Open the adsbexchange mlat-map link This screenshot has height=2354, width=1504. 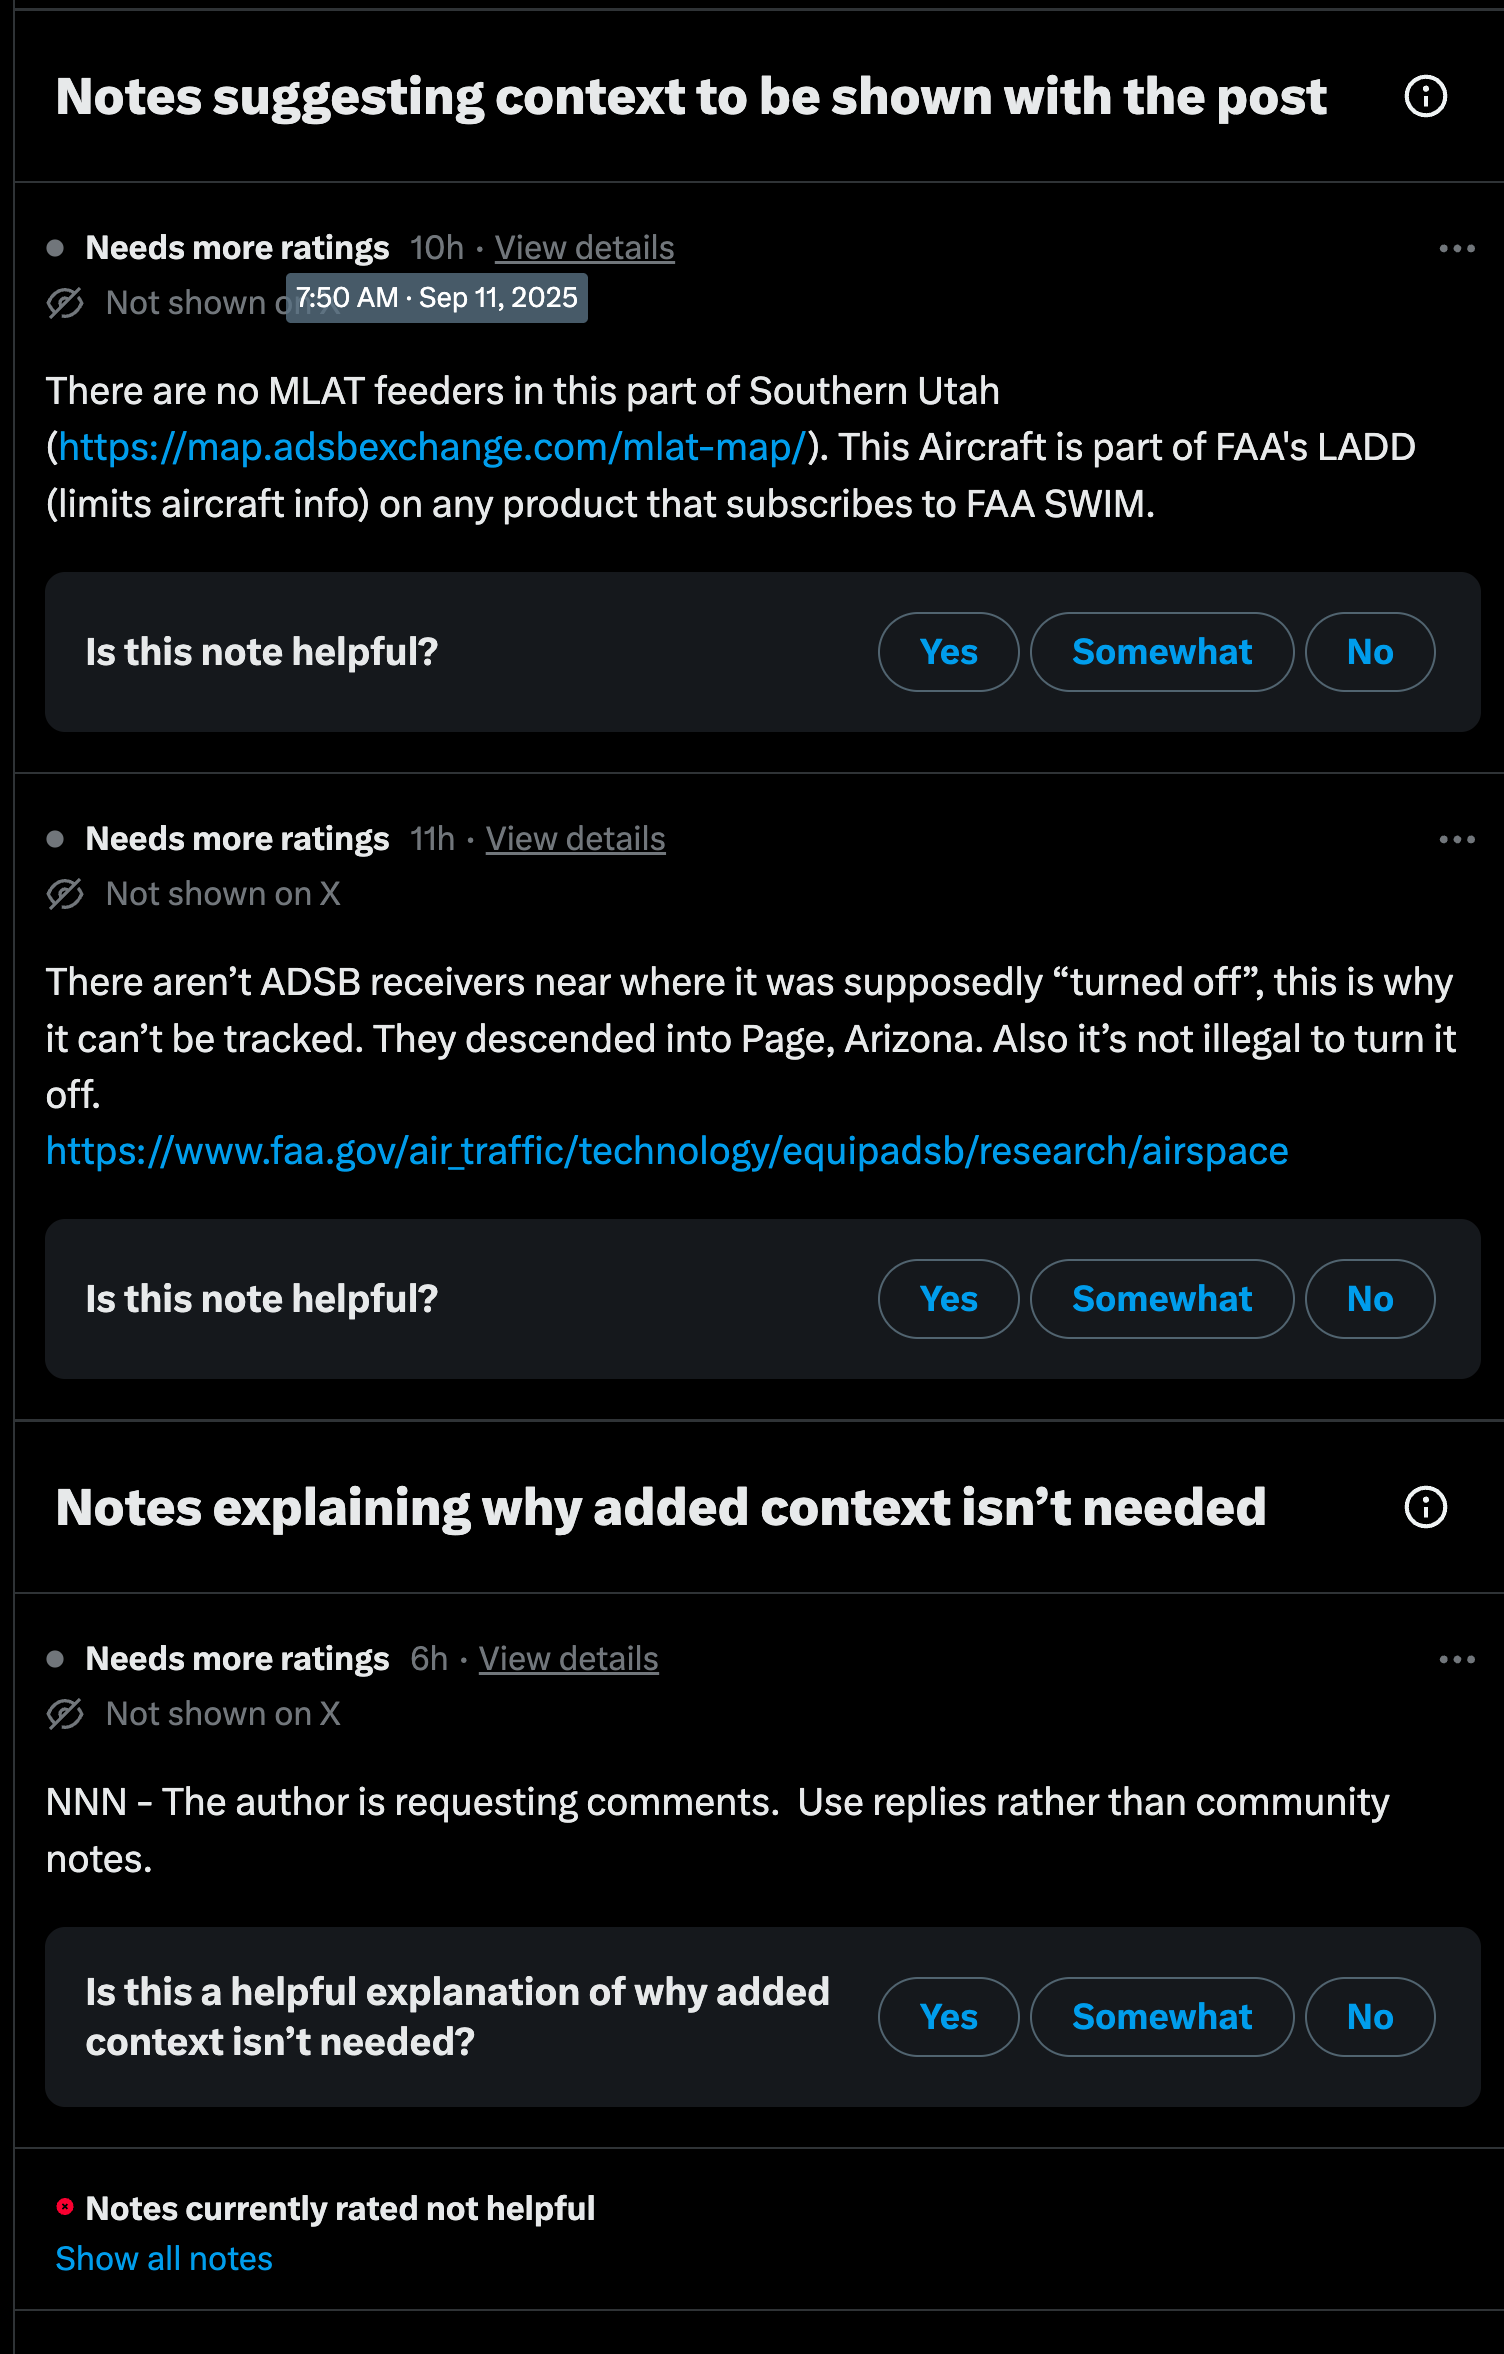coord(432,447)
